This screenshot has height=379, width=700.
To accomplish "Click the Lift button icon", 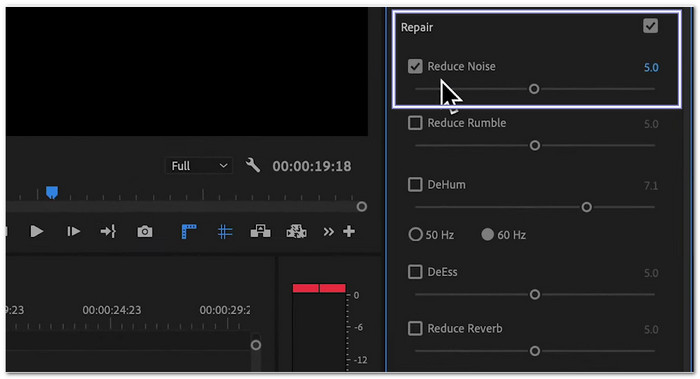I will point(260,231).
